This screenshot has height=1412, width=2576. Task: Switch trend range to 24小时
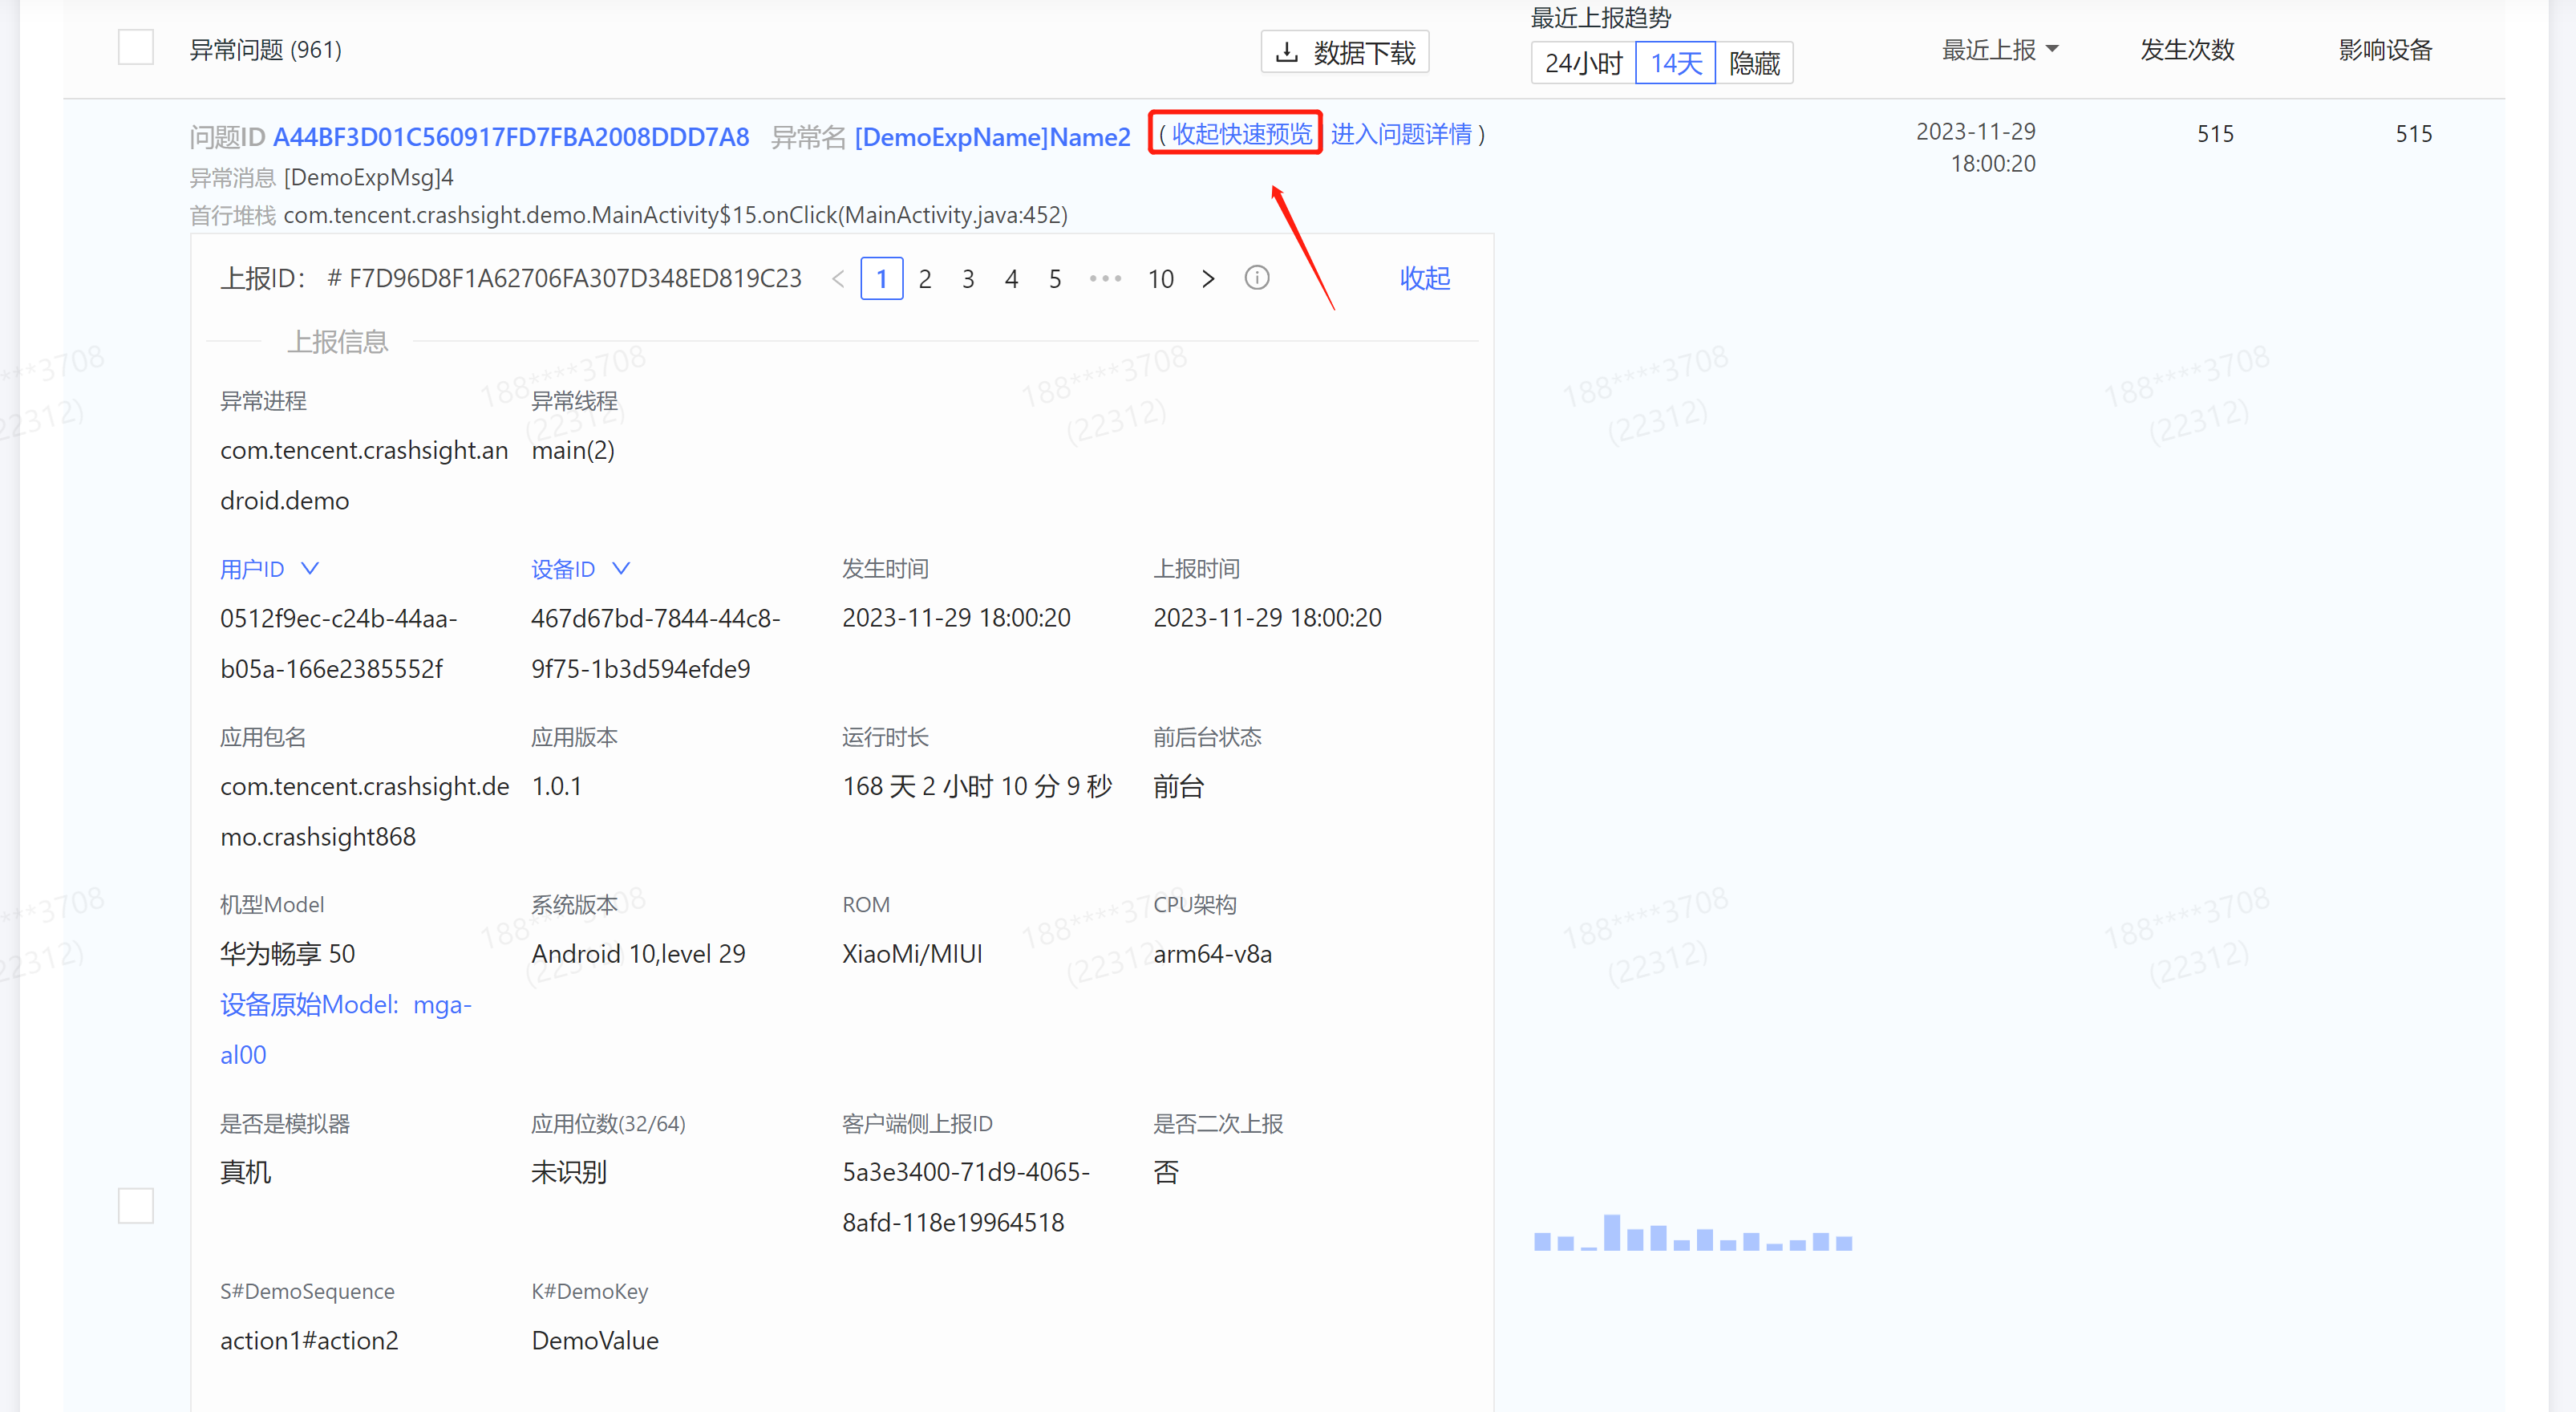pos(1583,63)
